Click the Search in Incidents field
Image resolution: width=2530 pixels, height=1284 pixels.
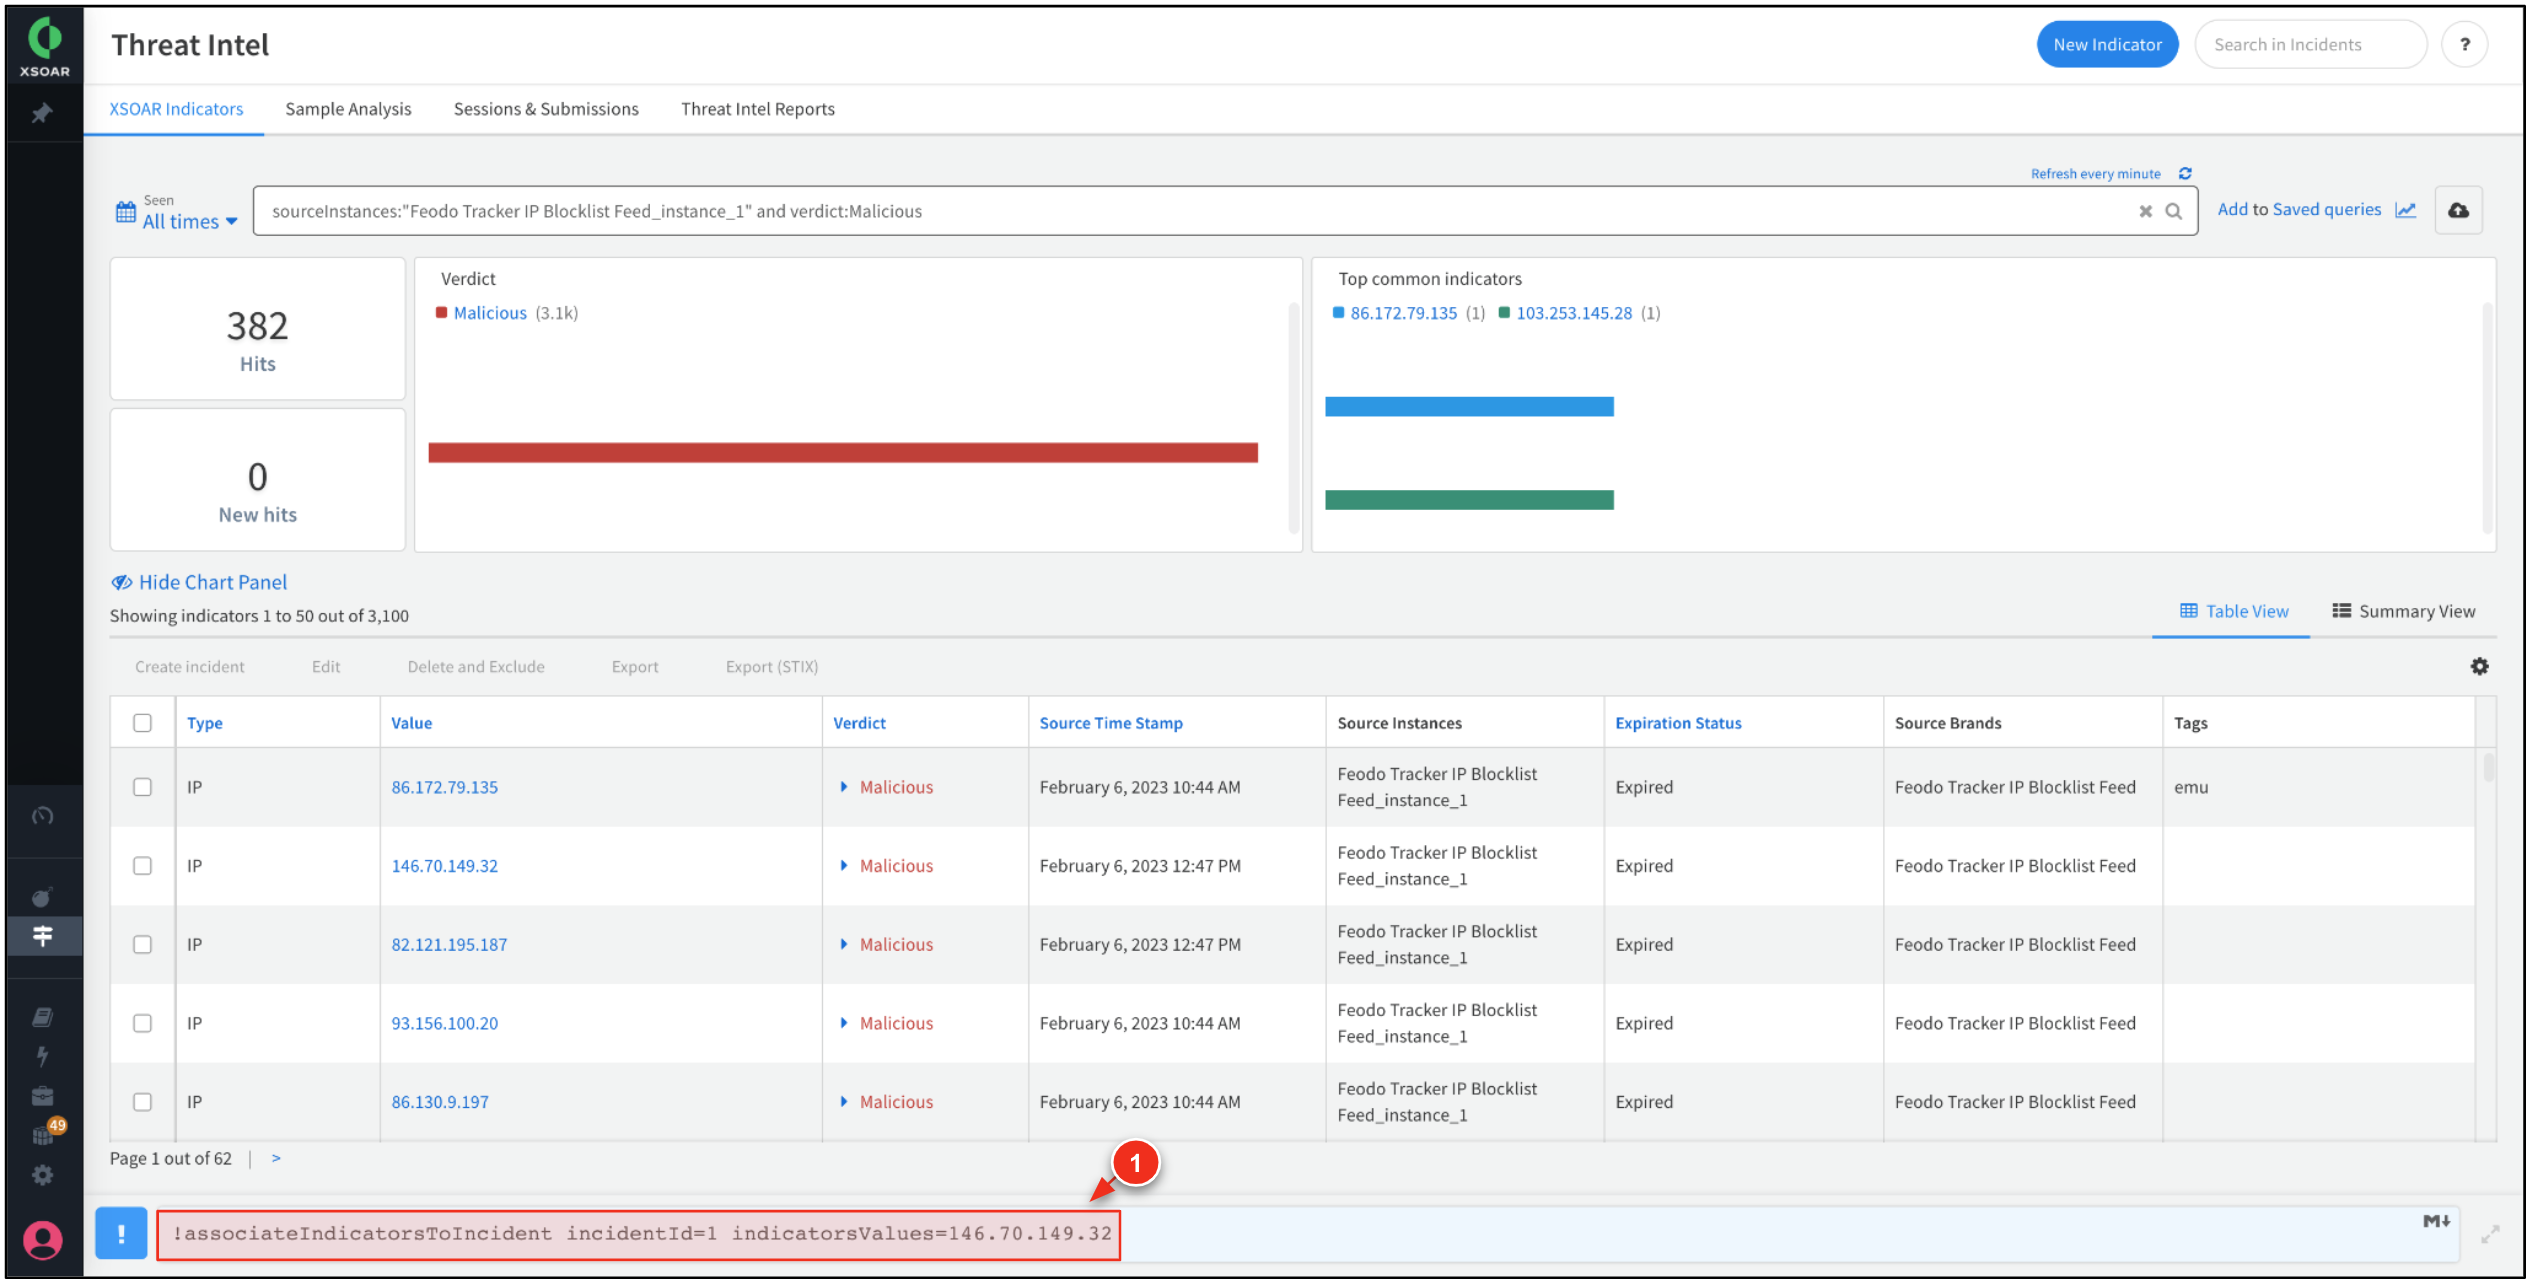point(2309,45)
